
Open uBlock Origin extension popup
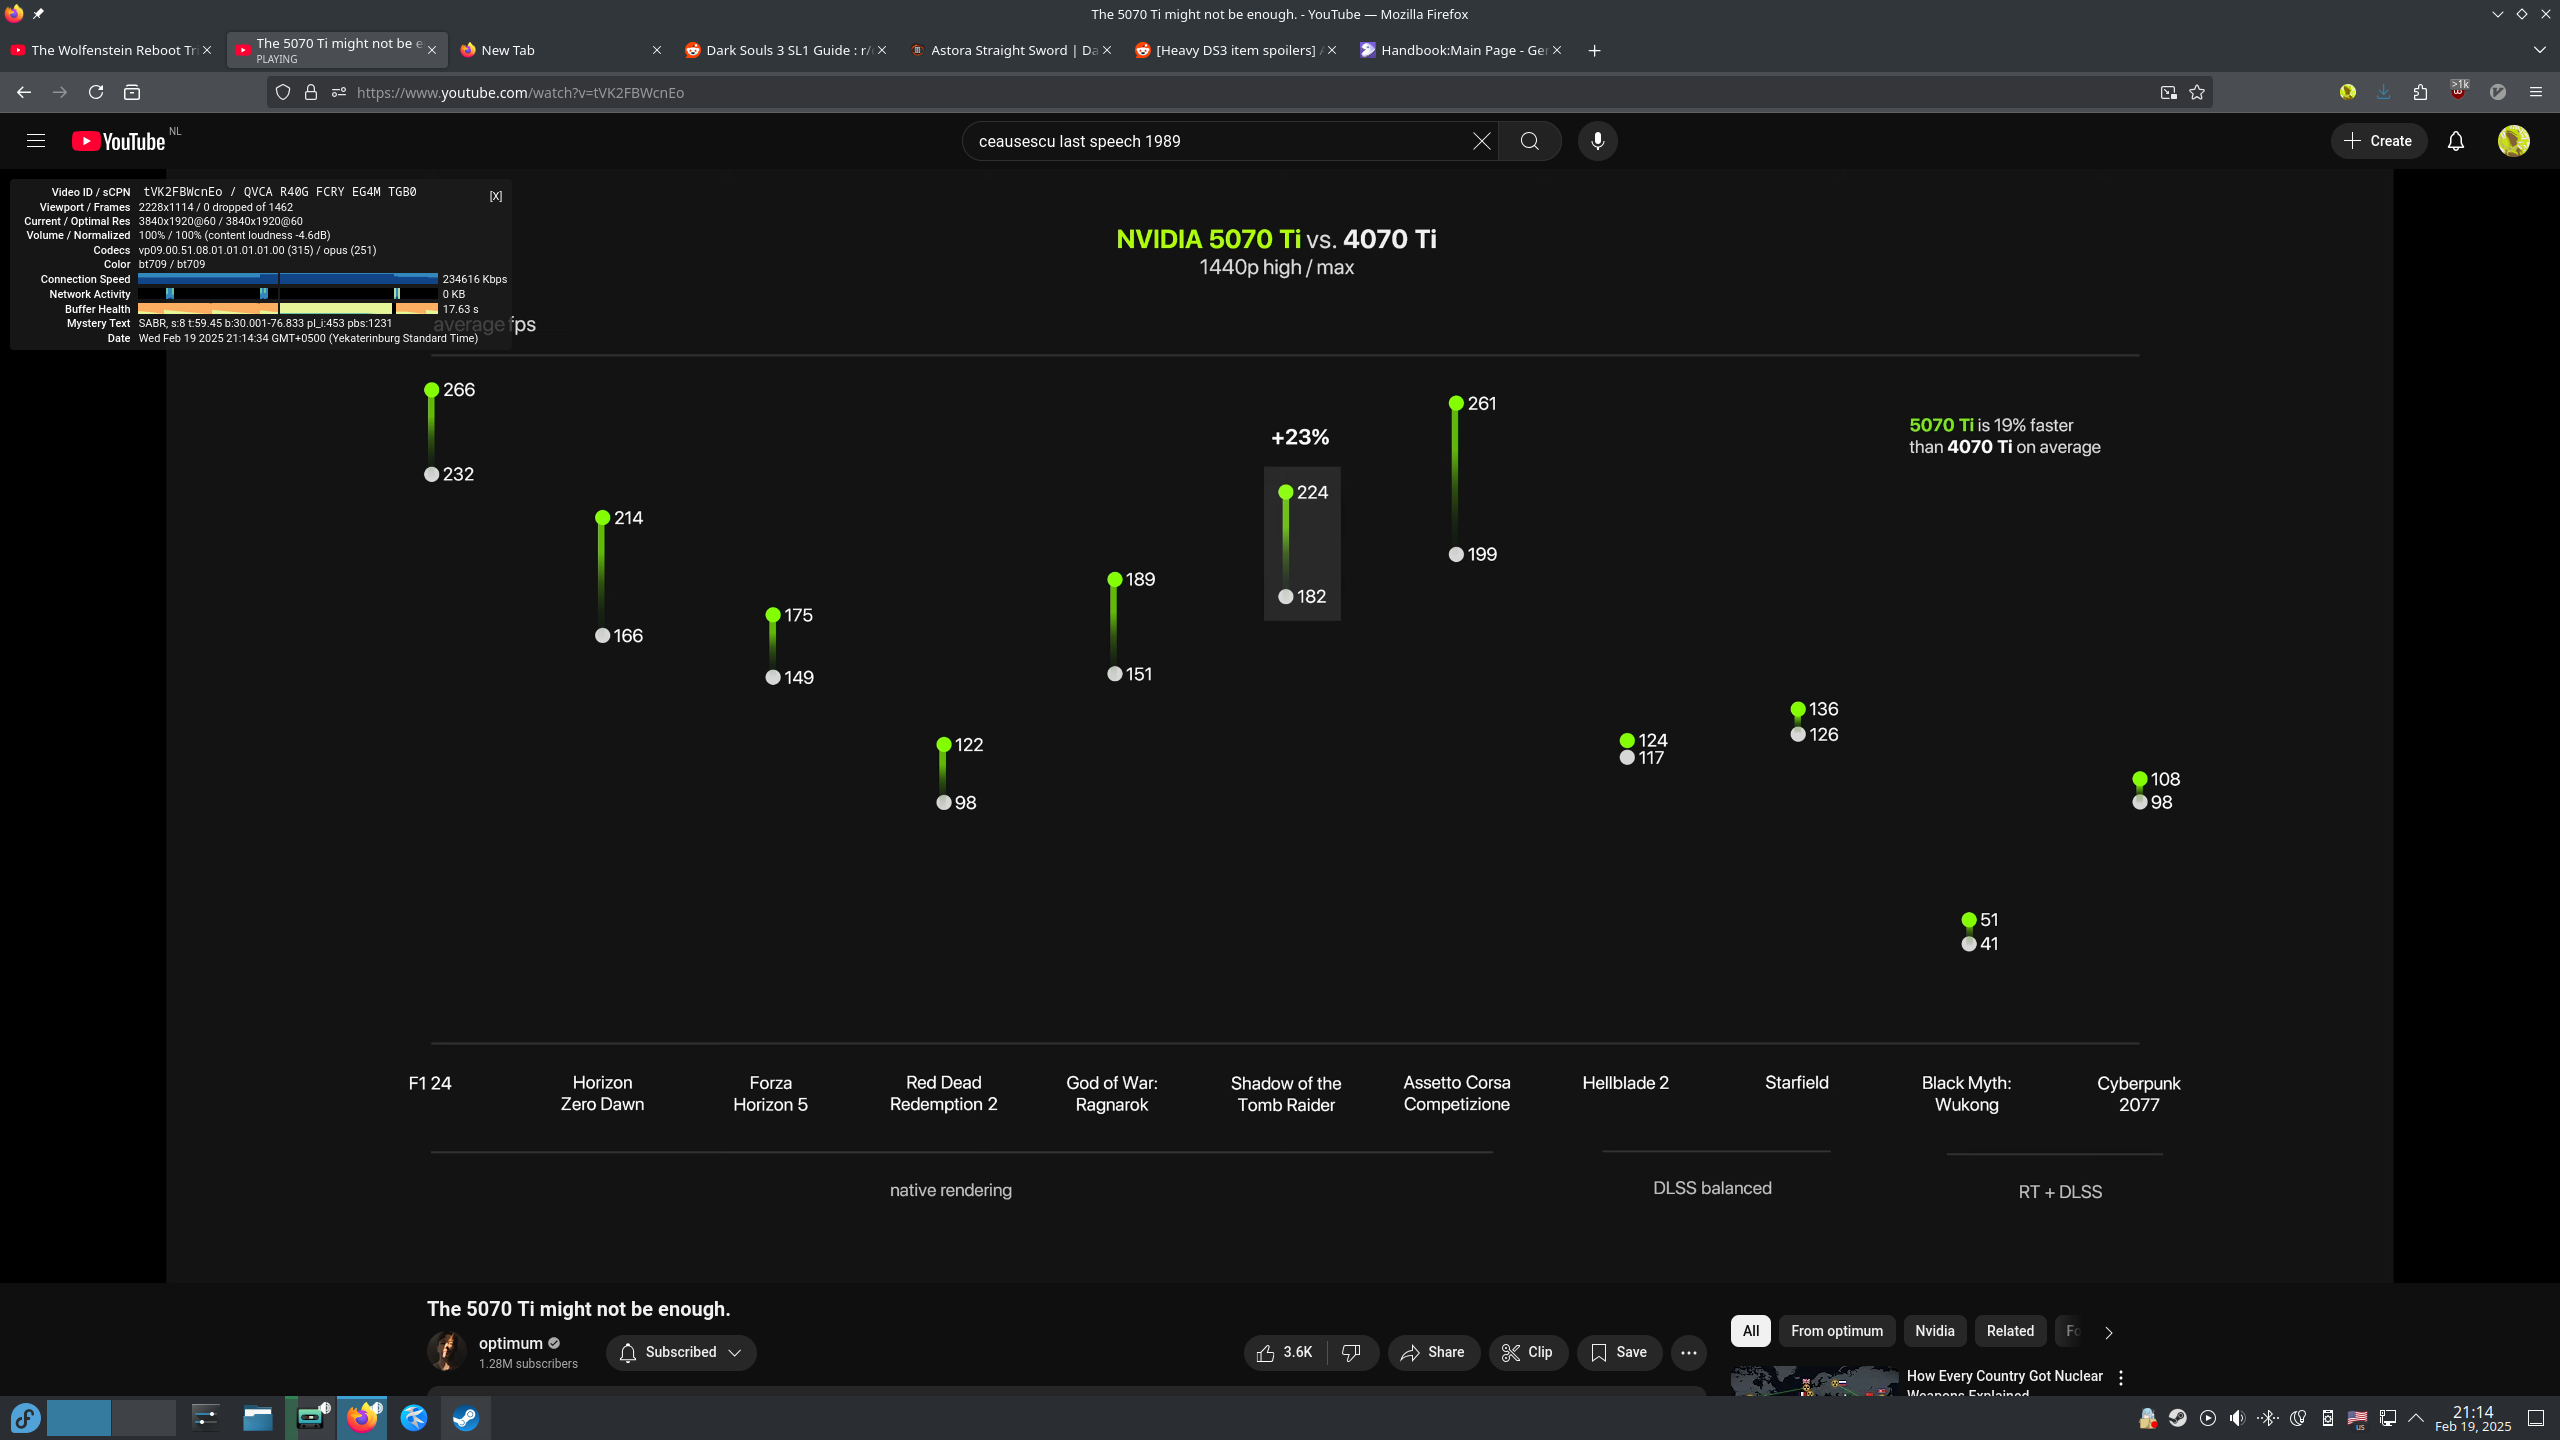click(2458, 92)
